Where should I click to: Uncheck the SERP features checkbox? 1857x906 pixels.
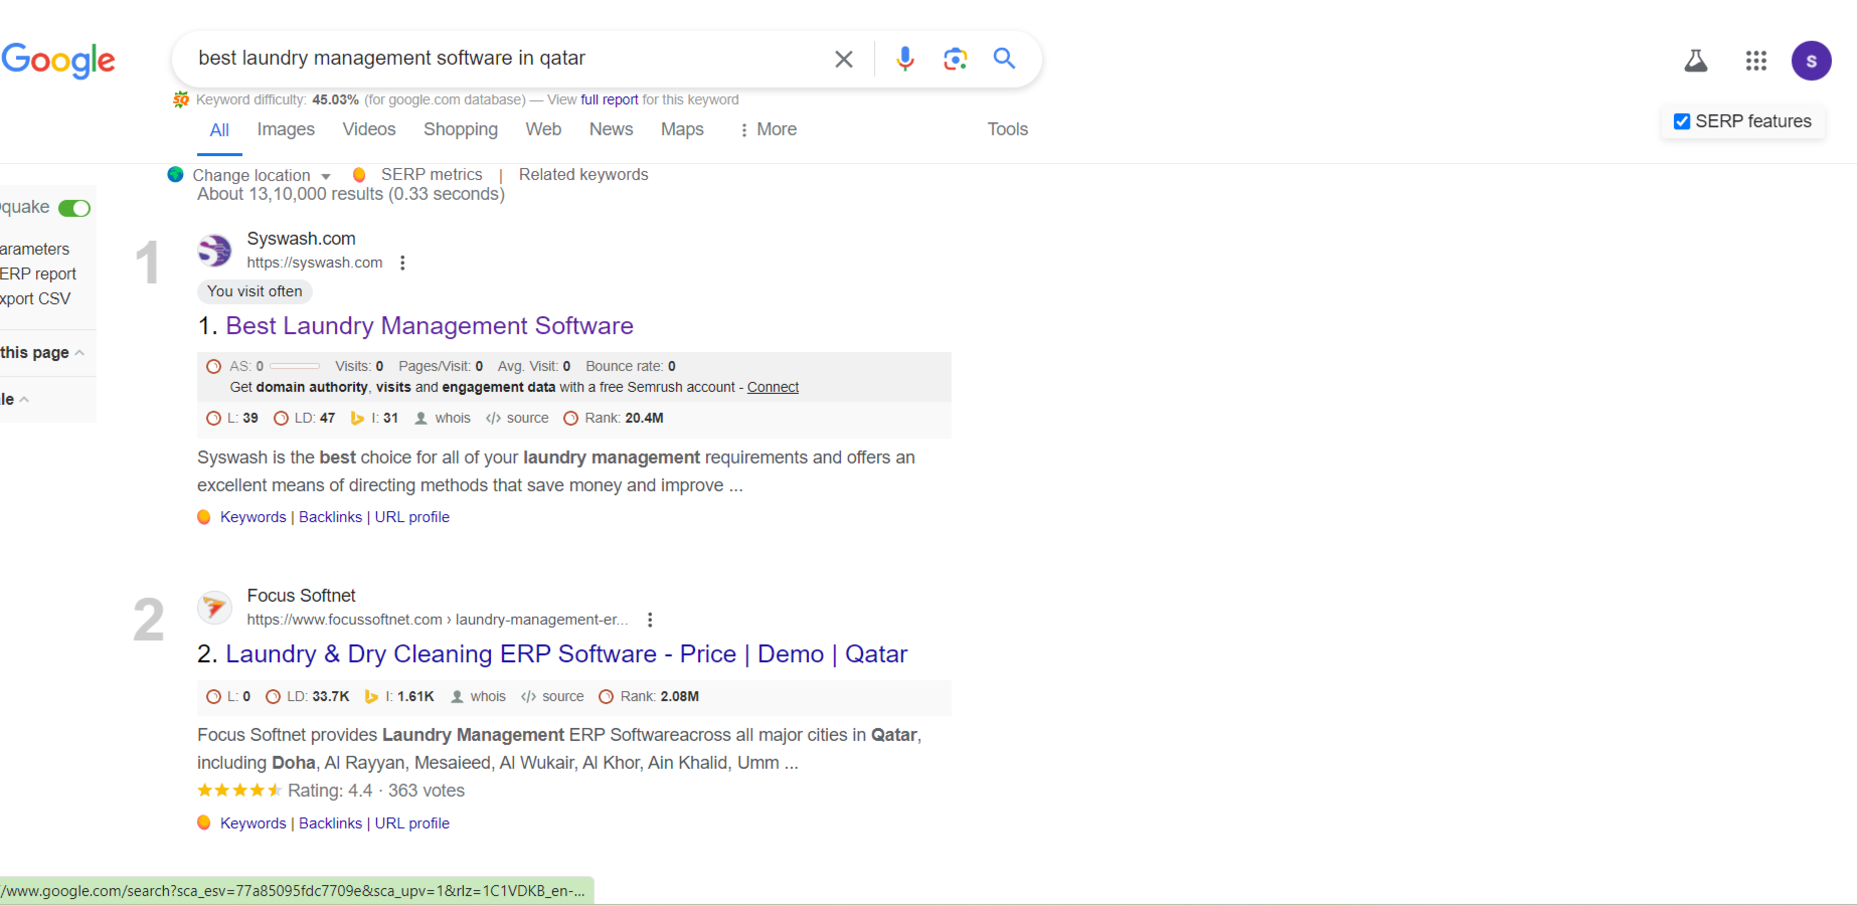1682,122
